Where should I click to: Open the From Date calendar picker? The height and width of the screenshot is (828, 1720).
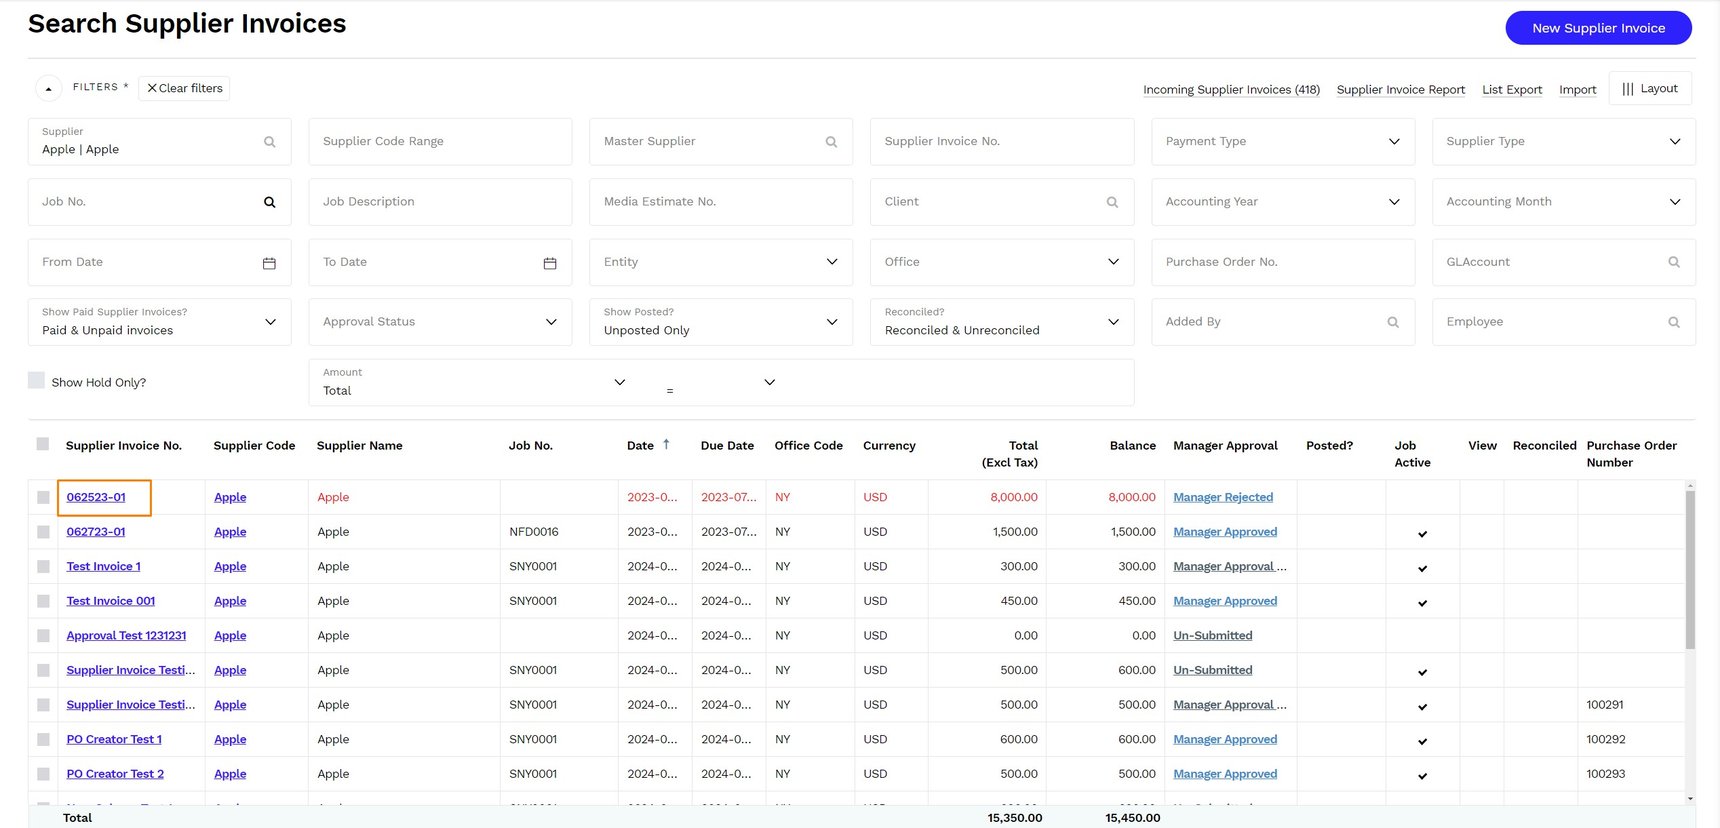(x=269, y=263)
